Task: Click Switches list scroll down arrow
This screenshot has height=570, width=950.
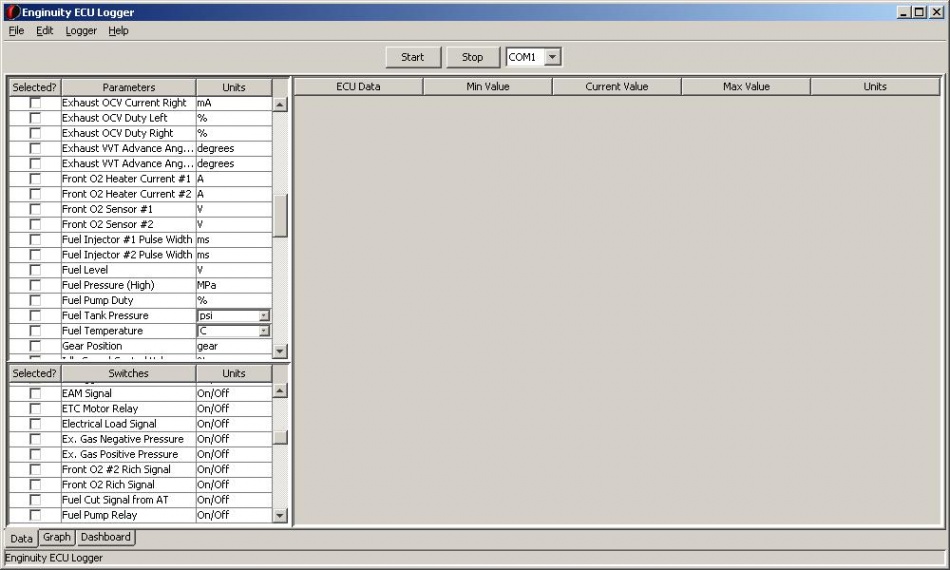Action: coord(280,515)
